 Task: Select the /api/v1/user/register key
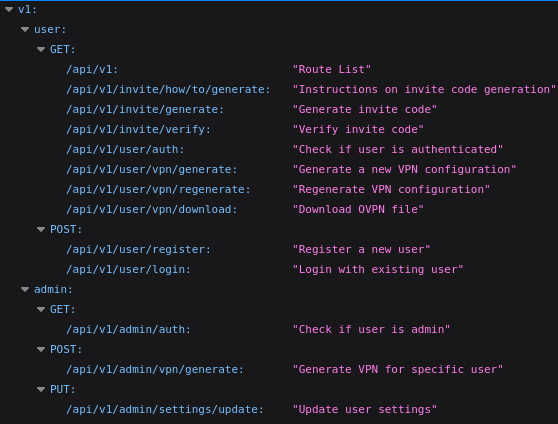pos(138,249)
